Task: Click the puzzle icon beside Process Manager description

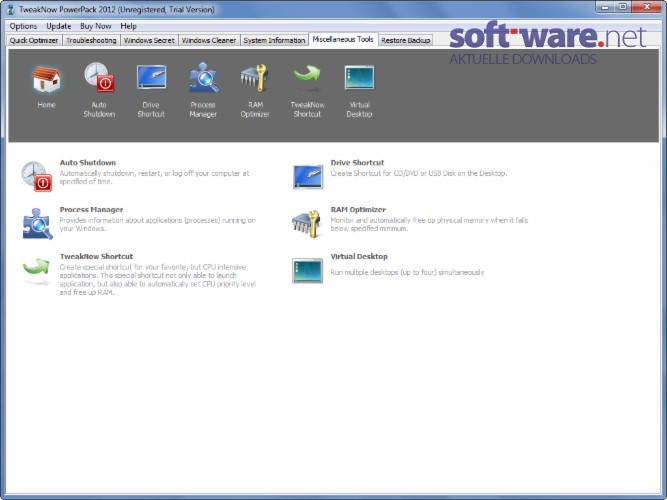Action: point(37,223)
